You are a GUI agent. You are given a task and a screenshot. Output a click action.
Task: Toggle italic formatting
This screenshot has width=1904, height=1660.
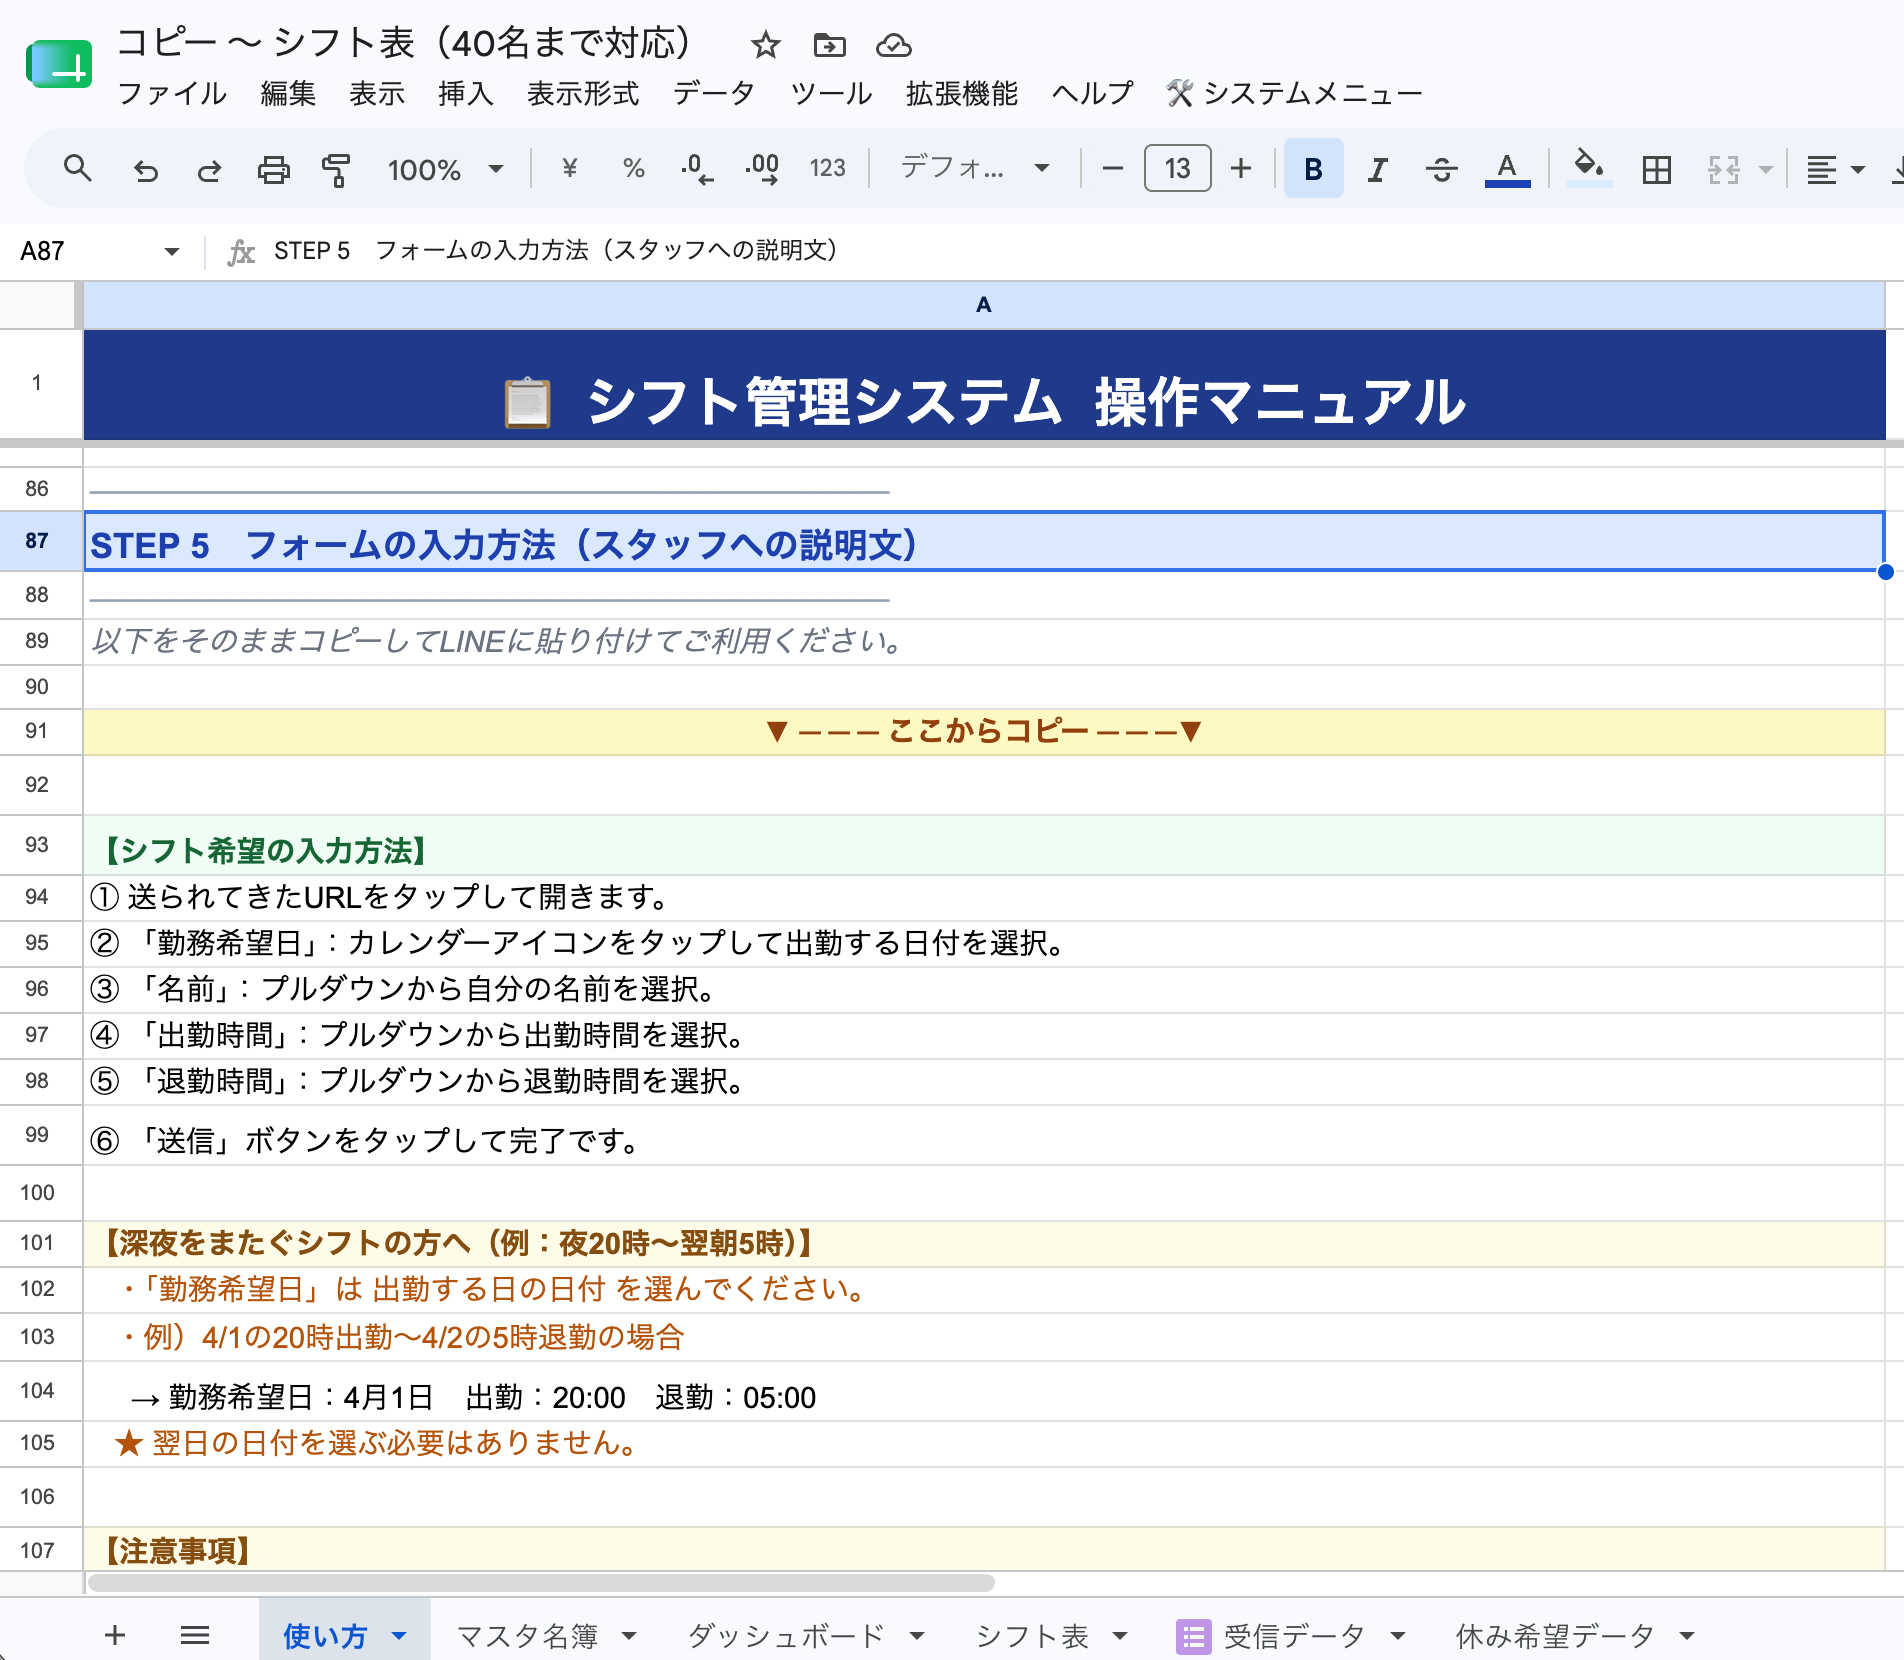(1377, 170)
